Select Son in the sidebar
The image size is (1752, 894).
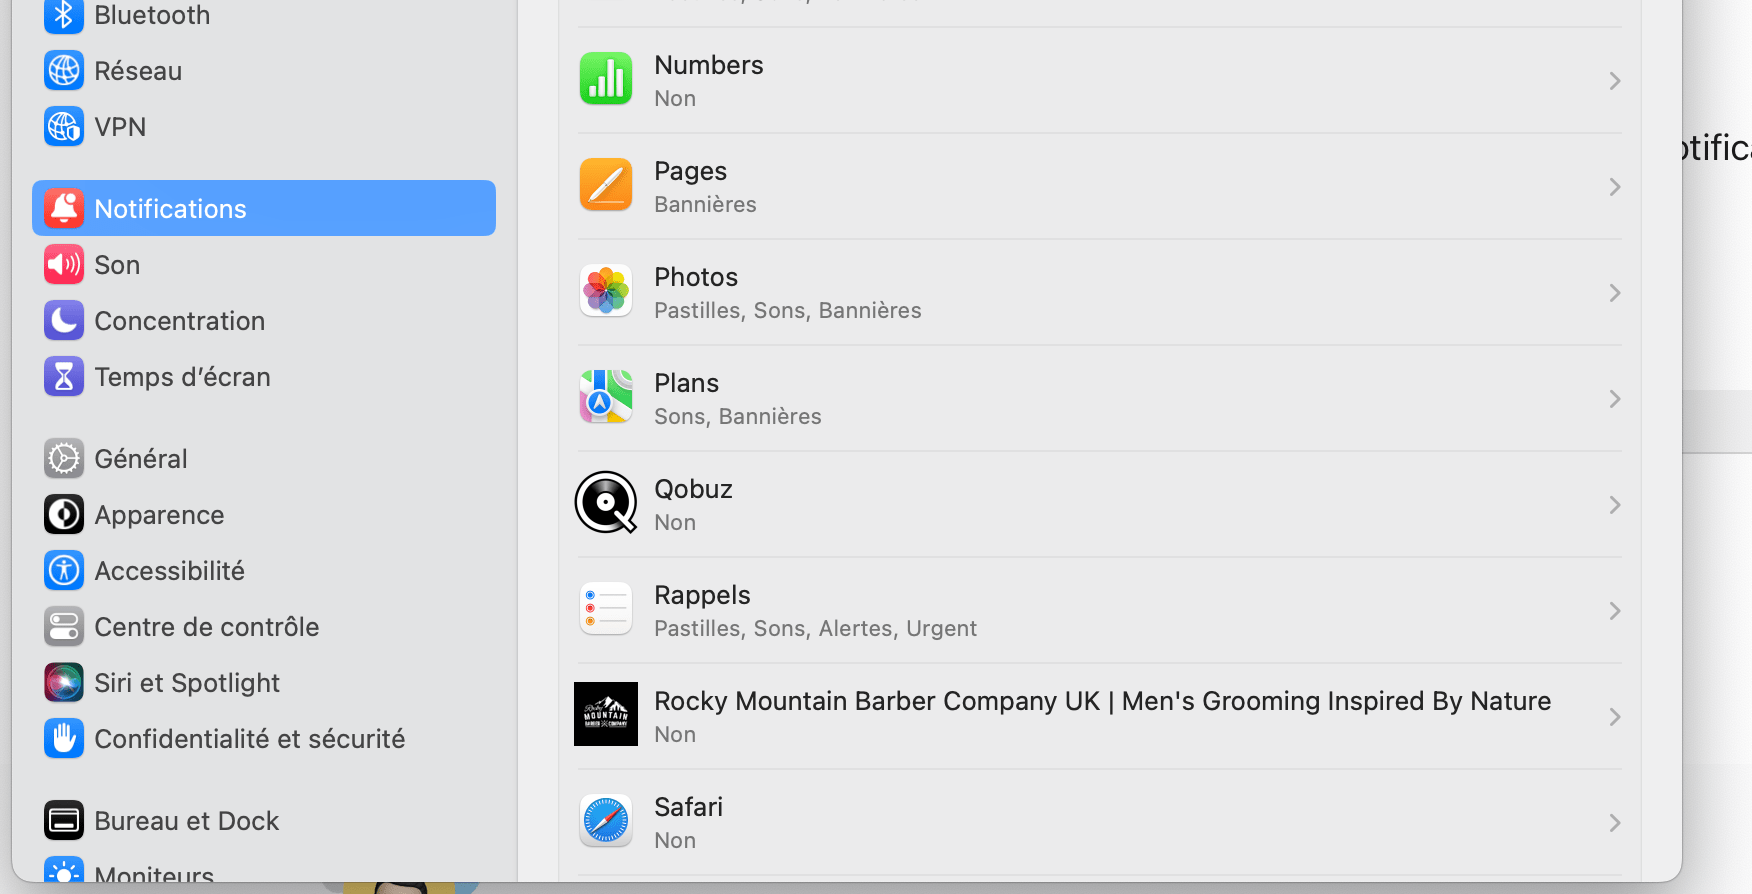tap(264, 265)
